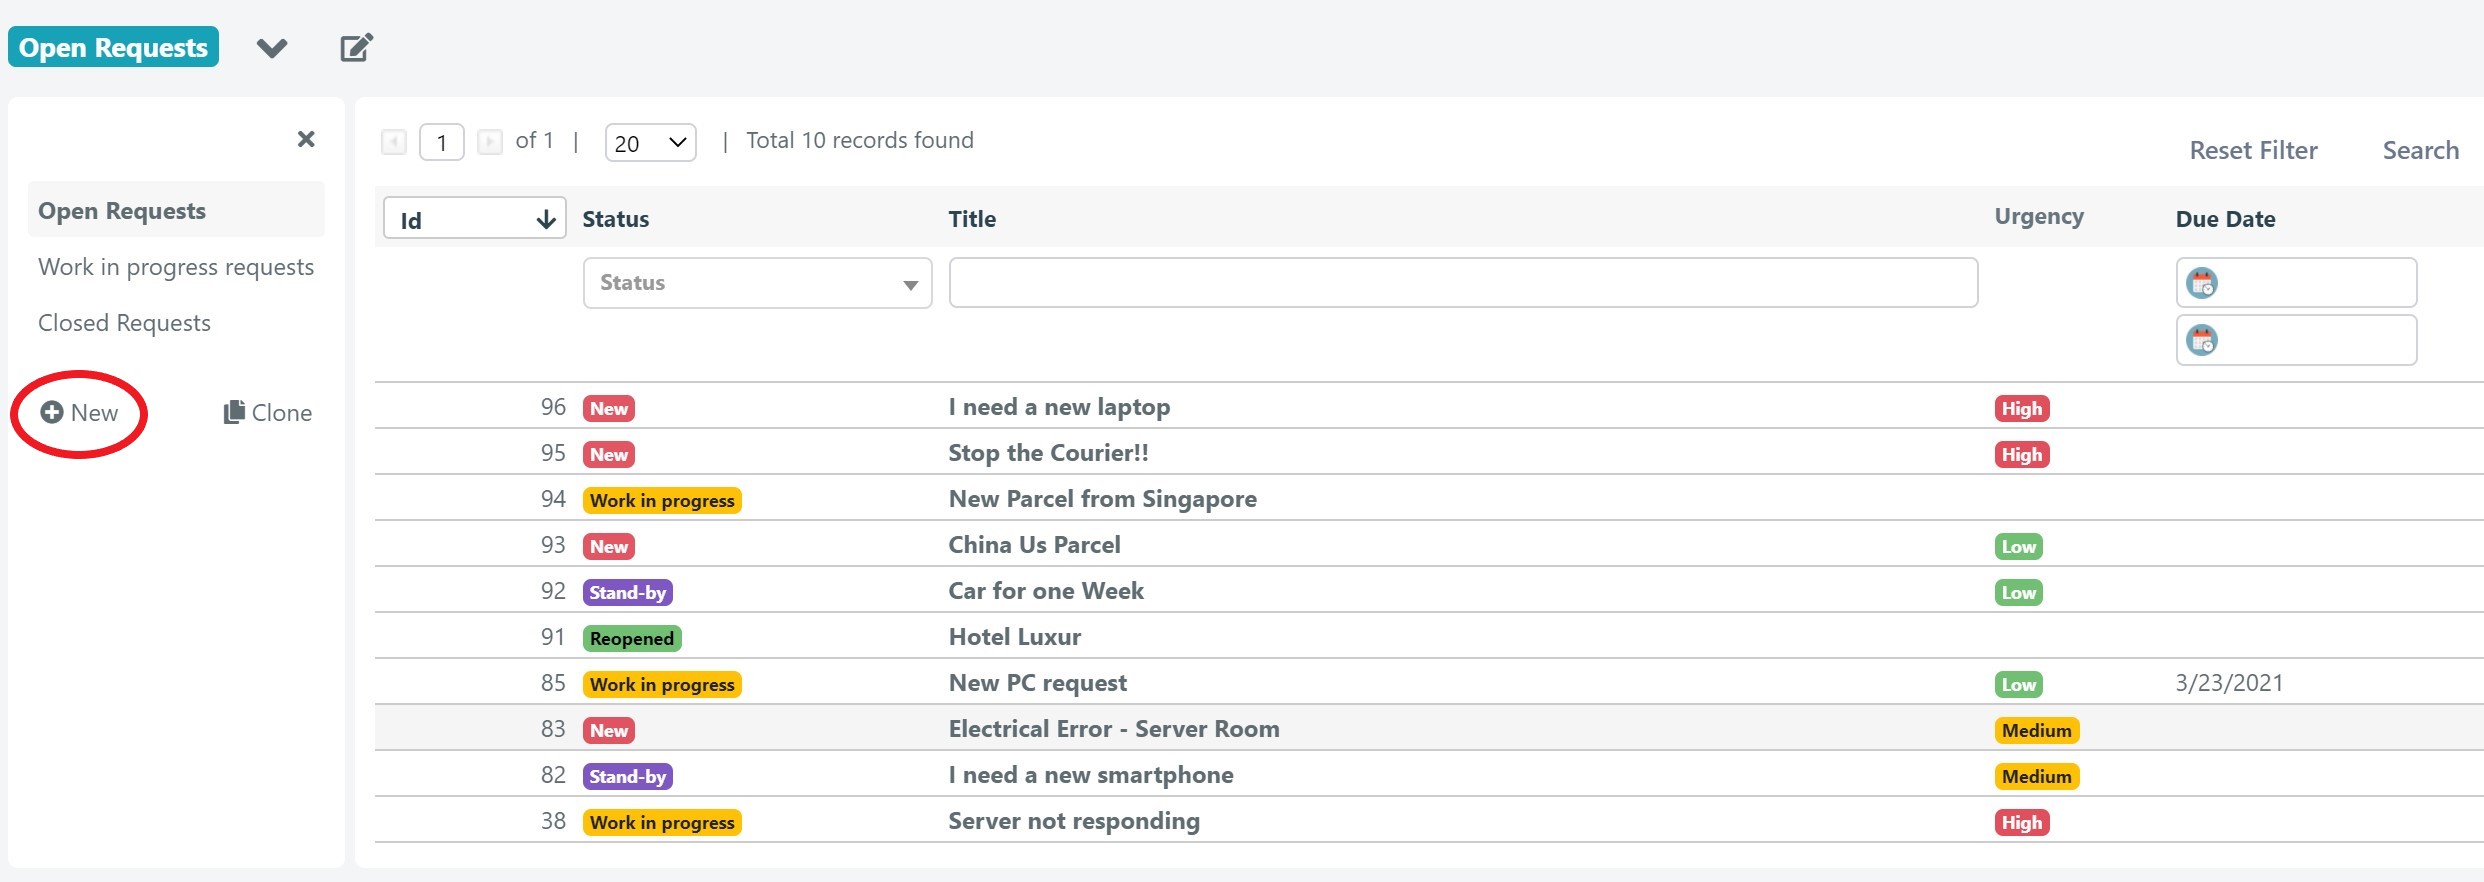Open 'I need a new smartphone' request

point(1090,775)
